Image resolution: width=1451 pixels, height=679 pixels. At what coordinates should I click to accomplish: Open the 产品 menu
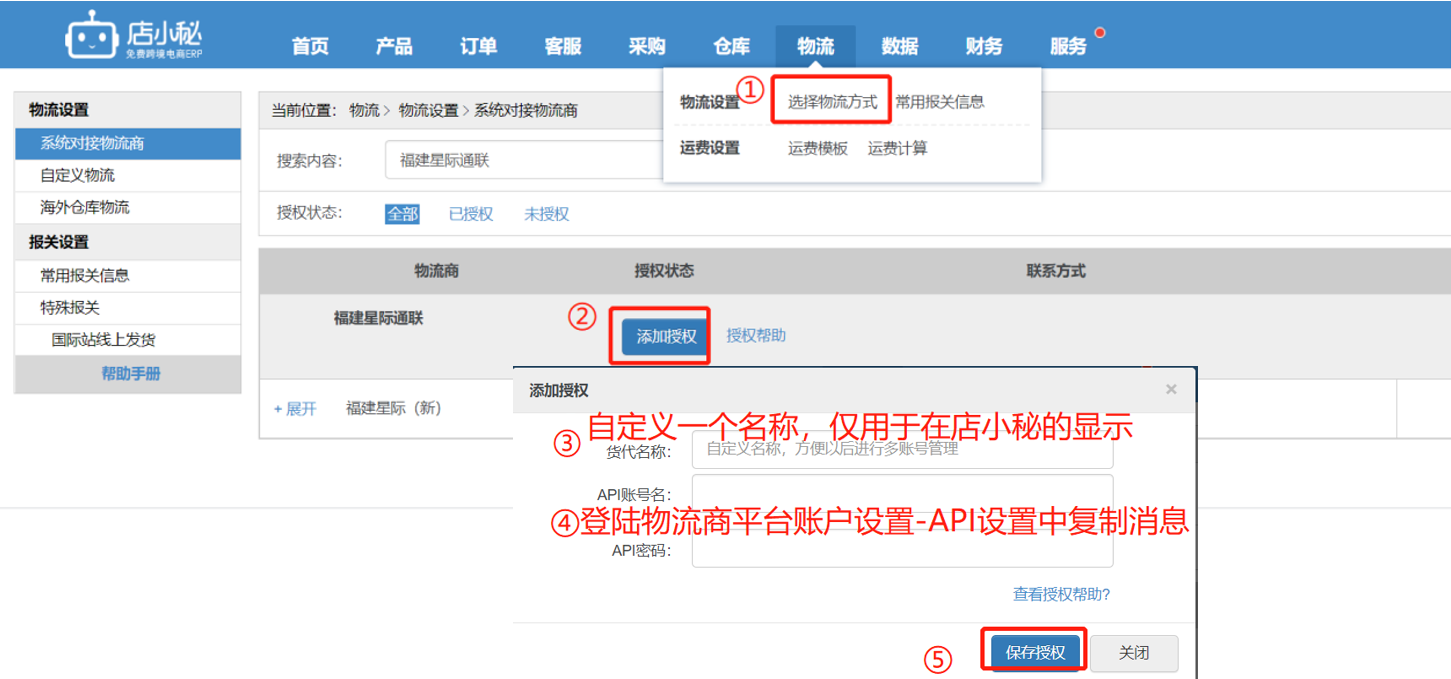(x=394, y=46)
